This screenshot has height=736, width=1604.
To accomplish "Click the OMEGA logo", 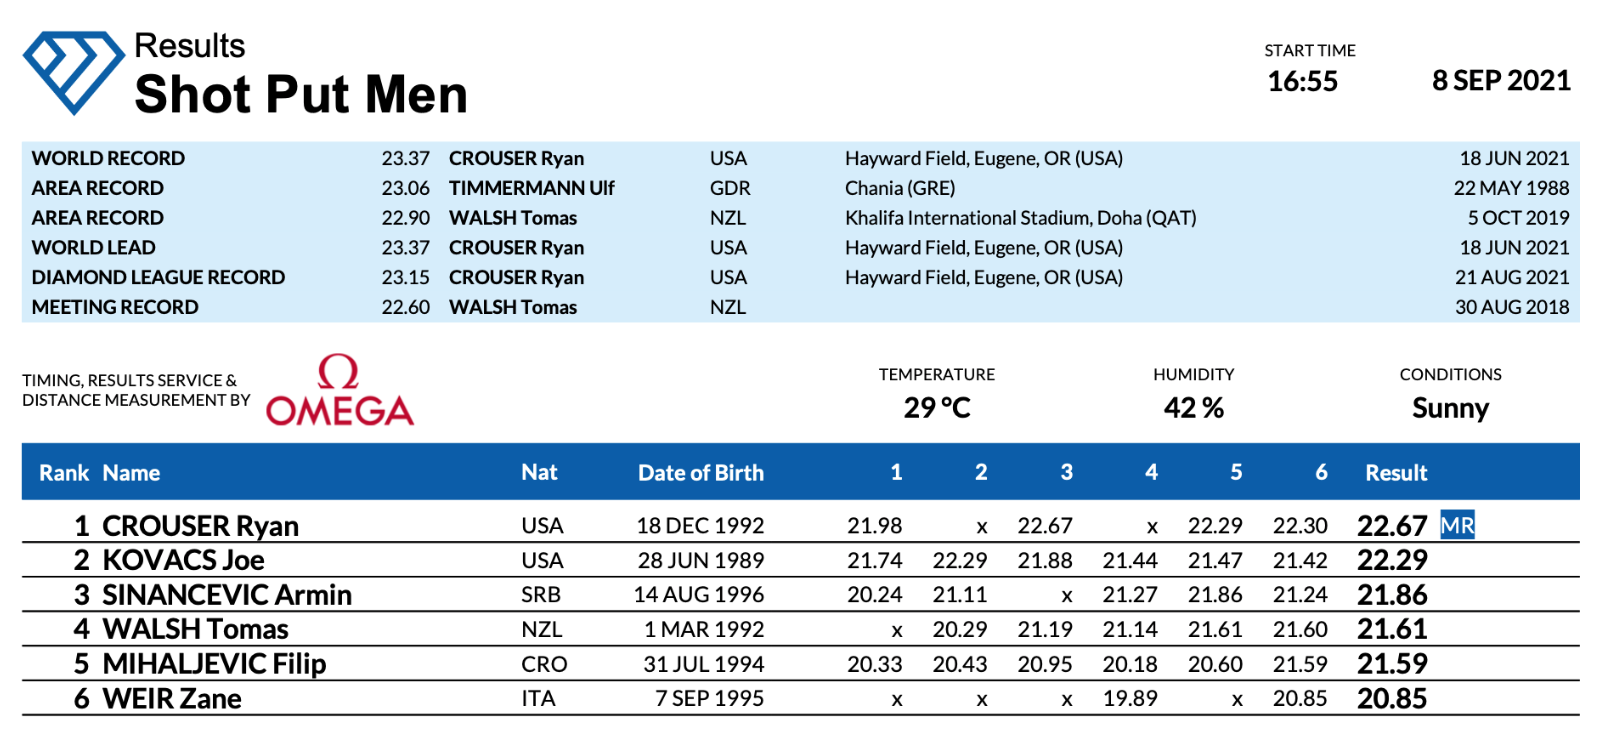I will (339, 392).
